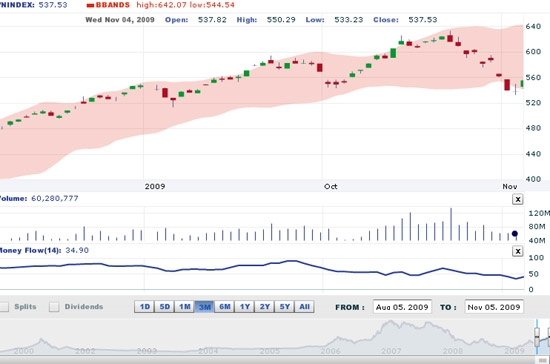Toggle the Splits checkbox
The width and height of the screenshot is (550, 364).
[x=4, y=307]
